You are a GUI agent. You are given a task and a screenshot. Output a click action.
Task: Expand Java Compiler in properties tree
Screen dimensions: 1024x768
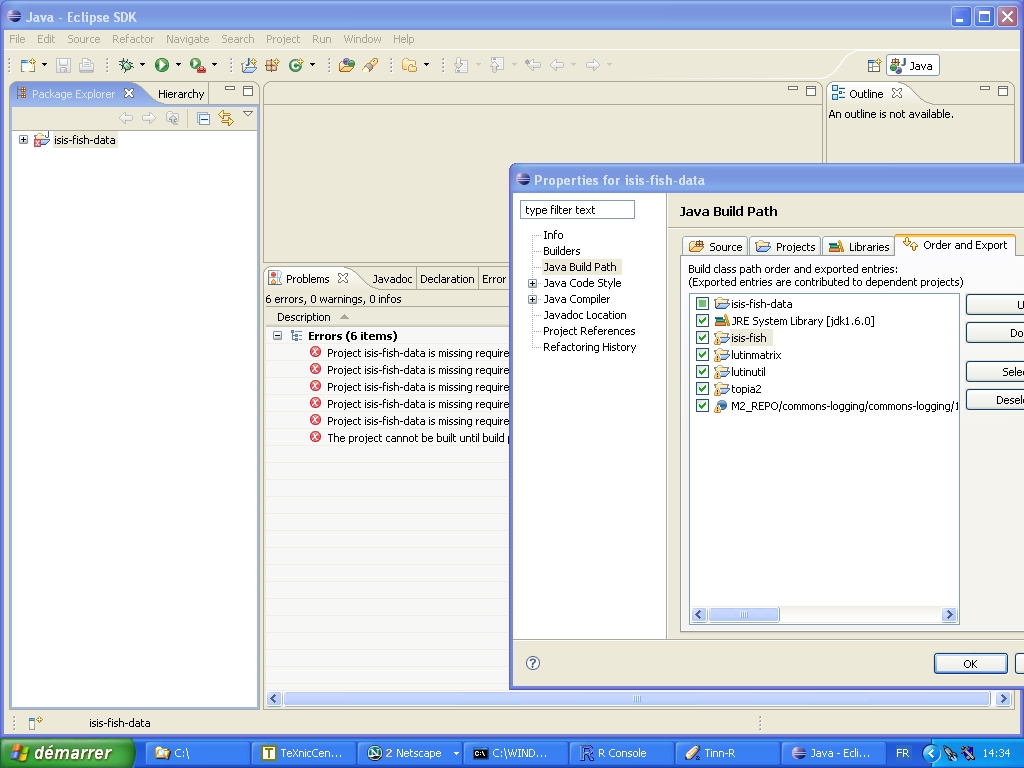click(x=533, y=299)
